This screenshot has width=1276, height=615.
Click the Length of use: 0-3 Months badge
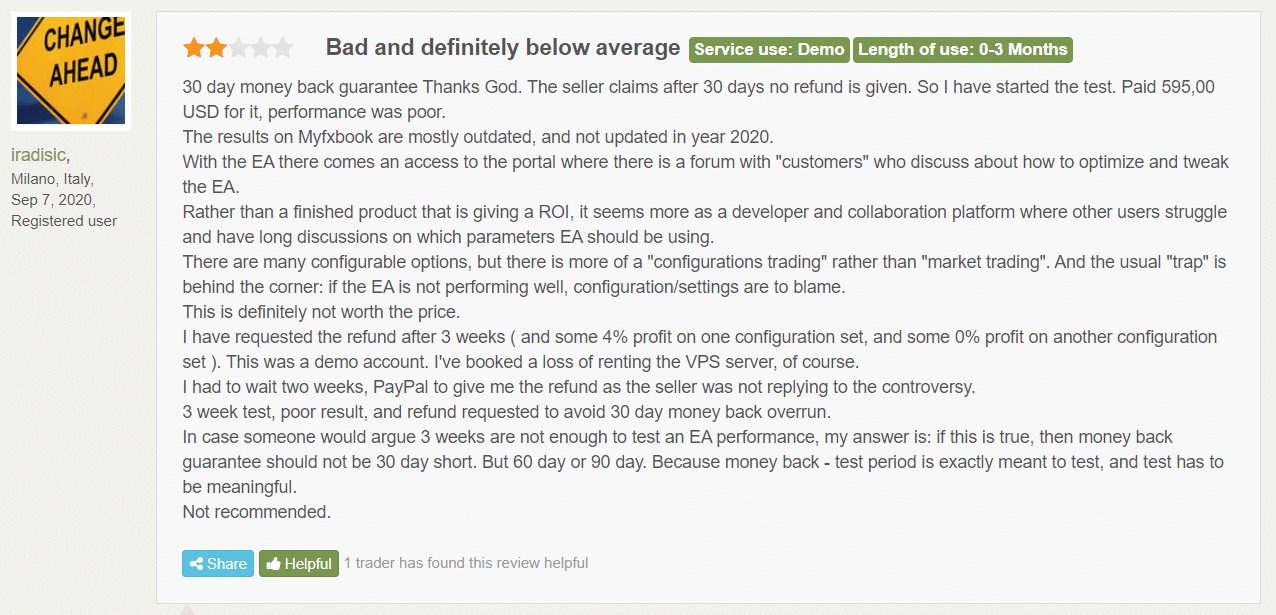pos(963,49)
